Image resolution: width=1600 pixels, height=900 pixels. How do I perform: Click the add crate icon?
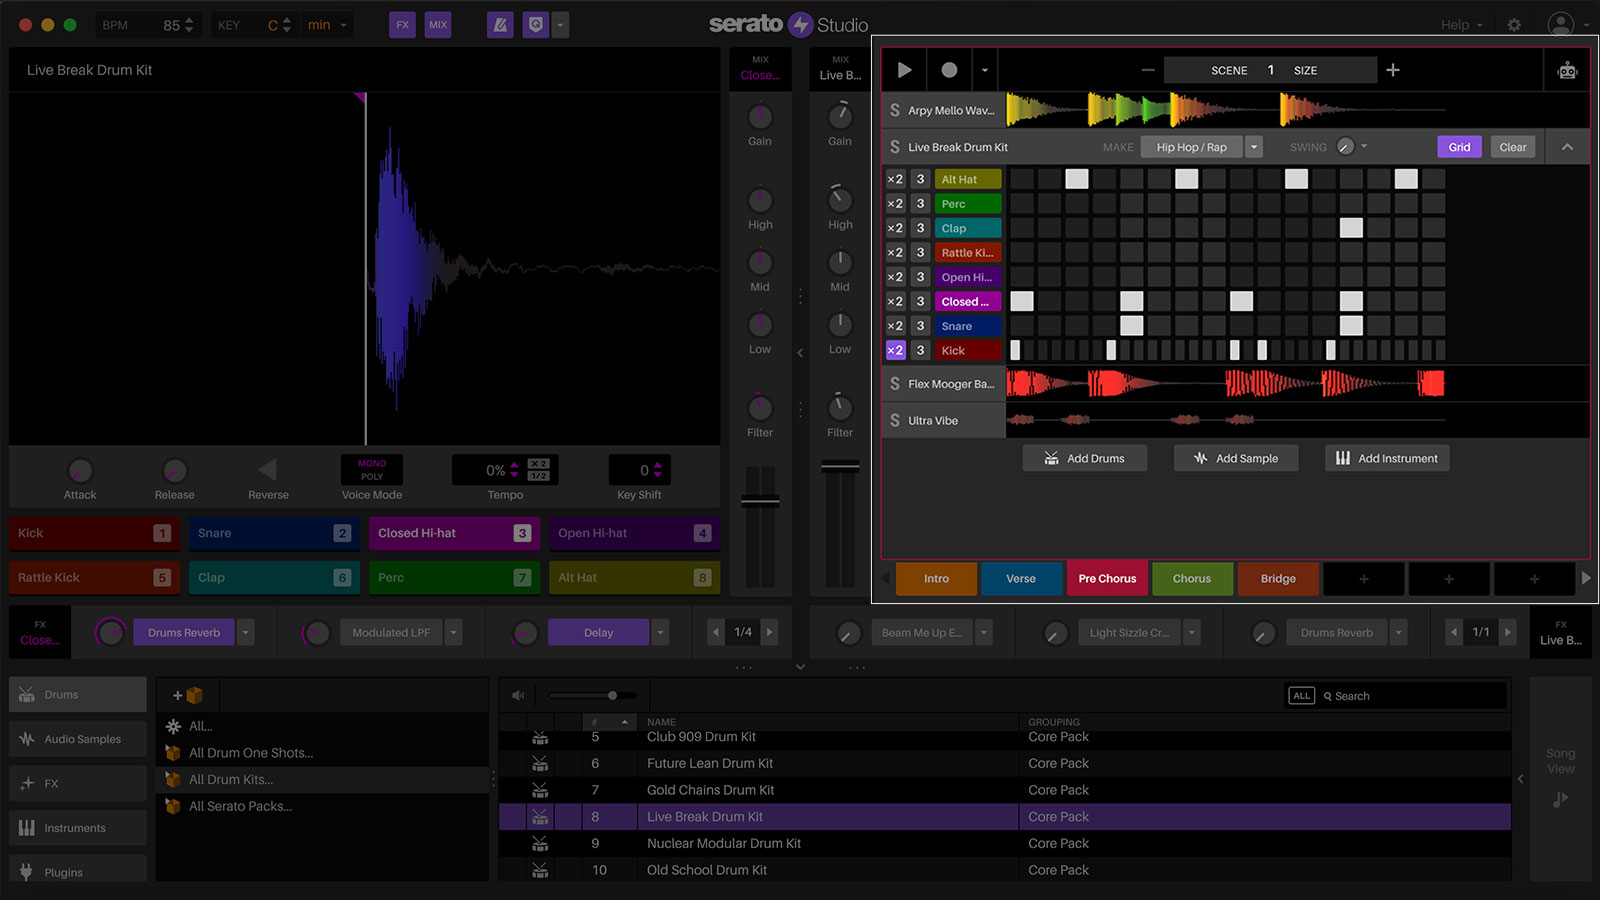coord(187,695)
